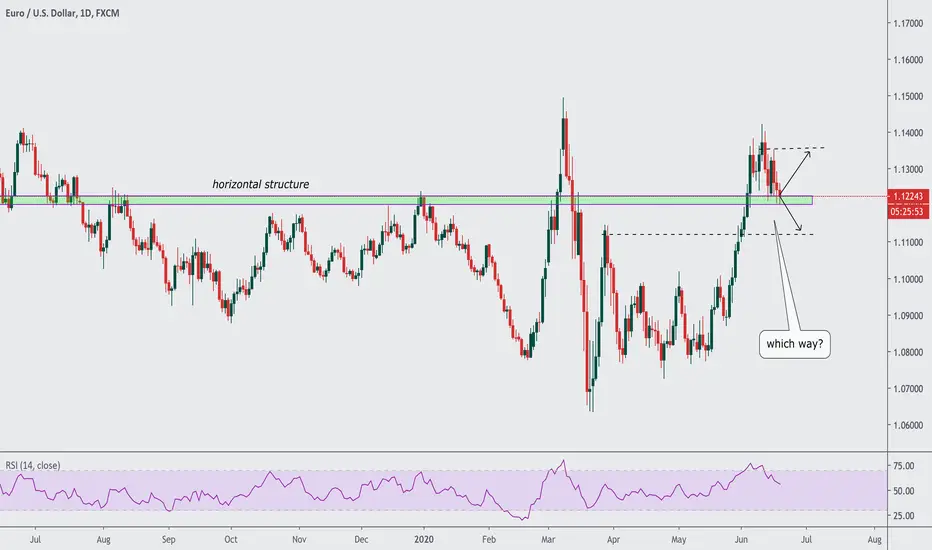
Task: Select the upward black arrow drawing
Action: (795, 174)
